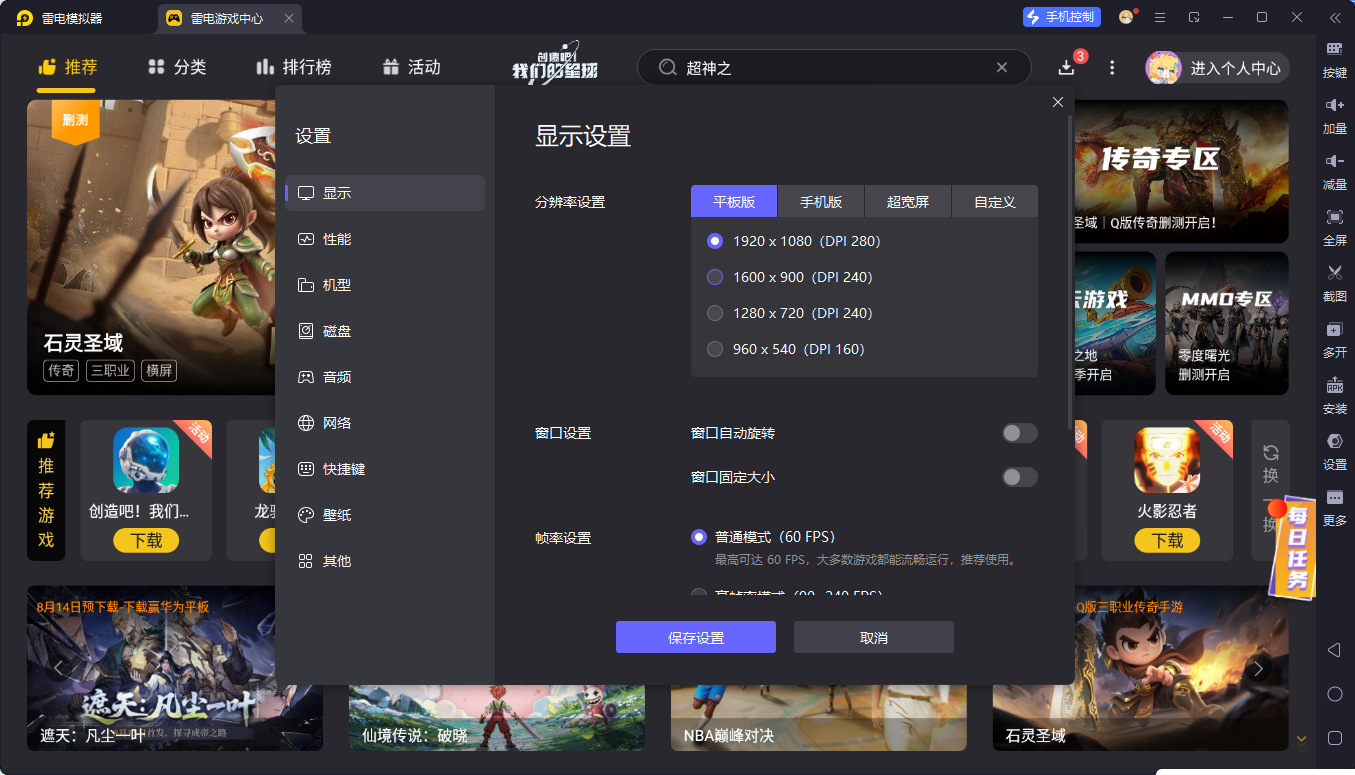Open MMO专区 banner thumbnail

1226,323
